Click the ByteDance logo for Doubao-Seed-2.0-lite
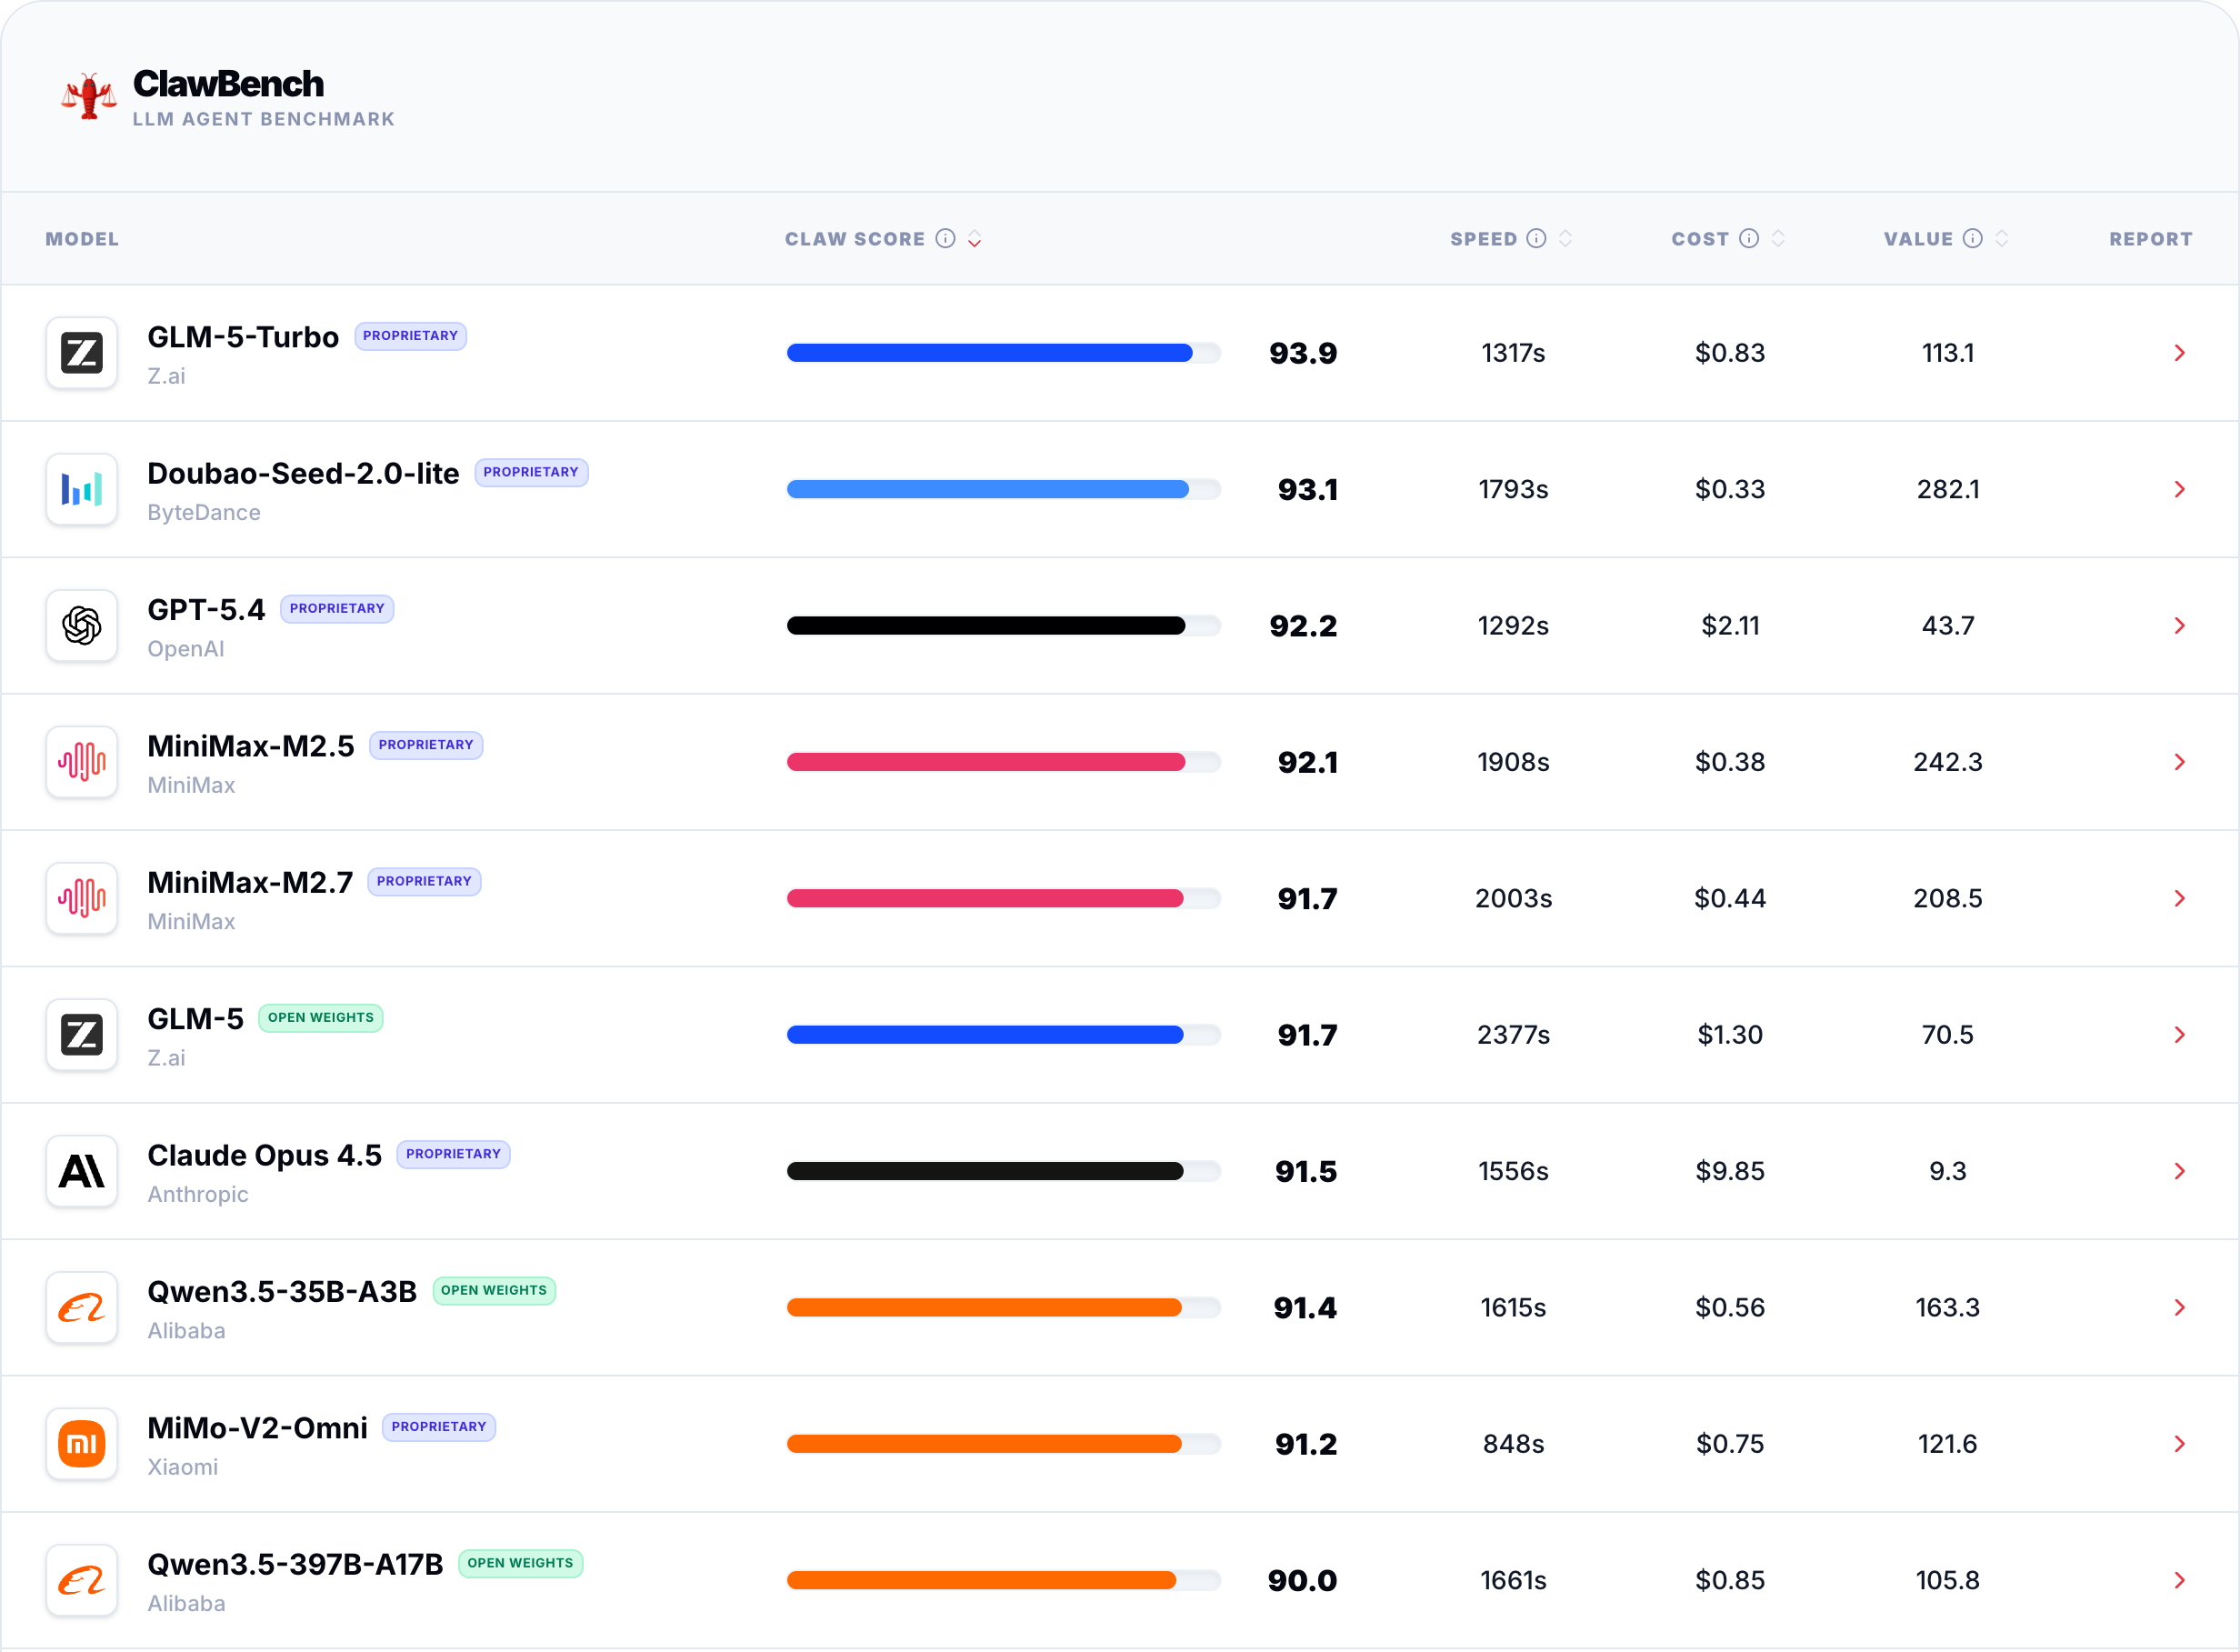This screenshot has height=1652, width=2240. point(82,489)
